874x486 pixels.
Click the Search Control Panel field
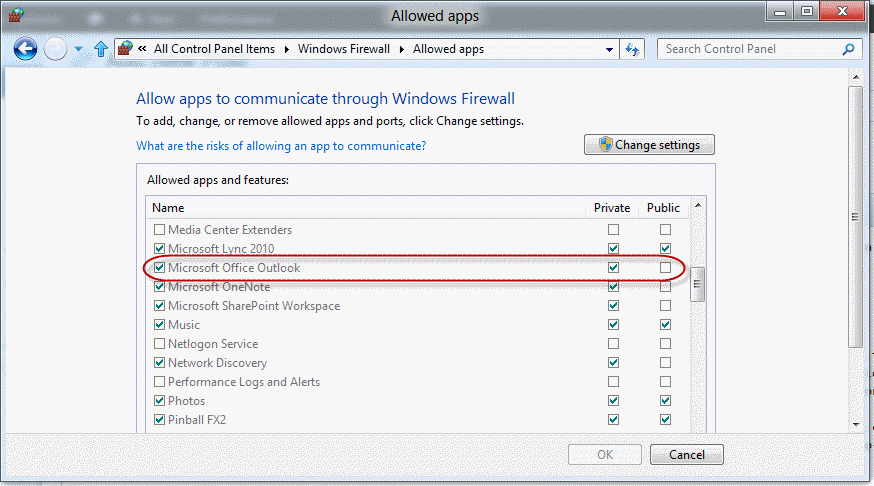coord(748,48)
